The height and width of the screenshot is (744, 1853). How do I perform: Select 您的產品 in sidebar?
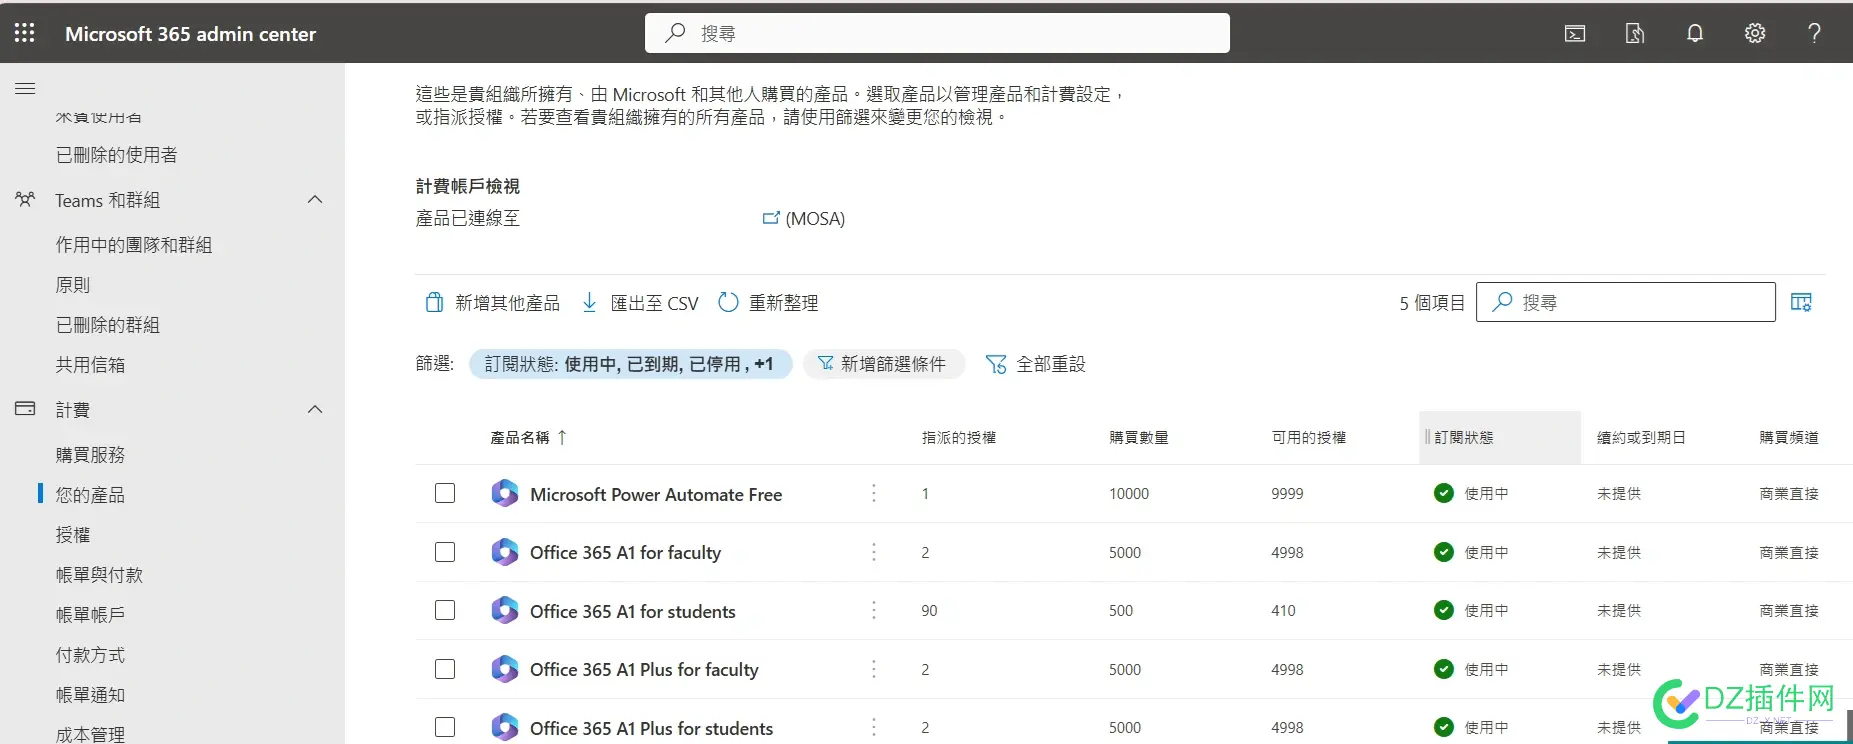pos(91,495)
